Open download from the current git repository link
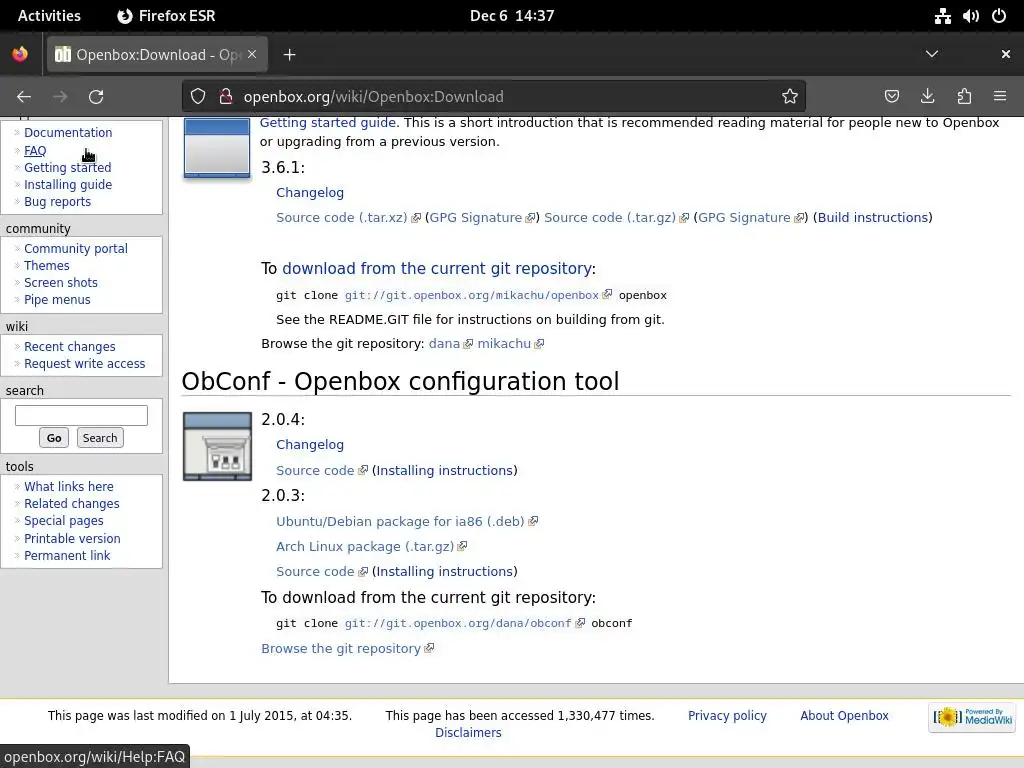The image size is (1024, 768). coord(437,268)
